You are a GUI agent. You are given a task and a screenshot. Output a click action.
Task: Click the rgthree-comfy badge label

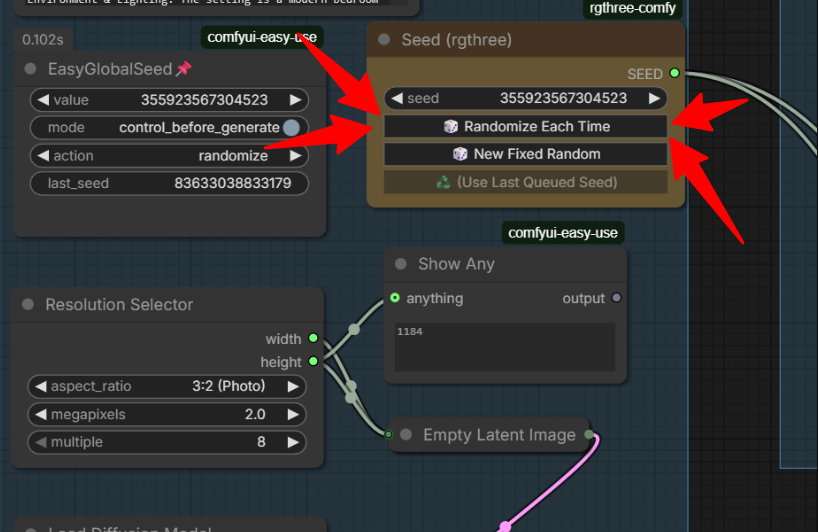coord(632,8)
